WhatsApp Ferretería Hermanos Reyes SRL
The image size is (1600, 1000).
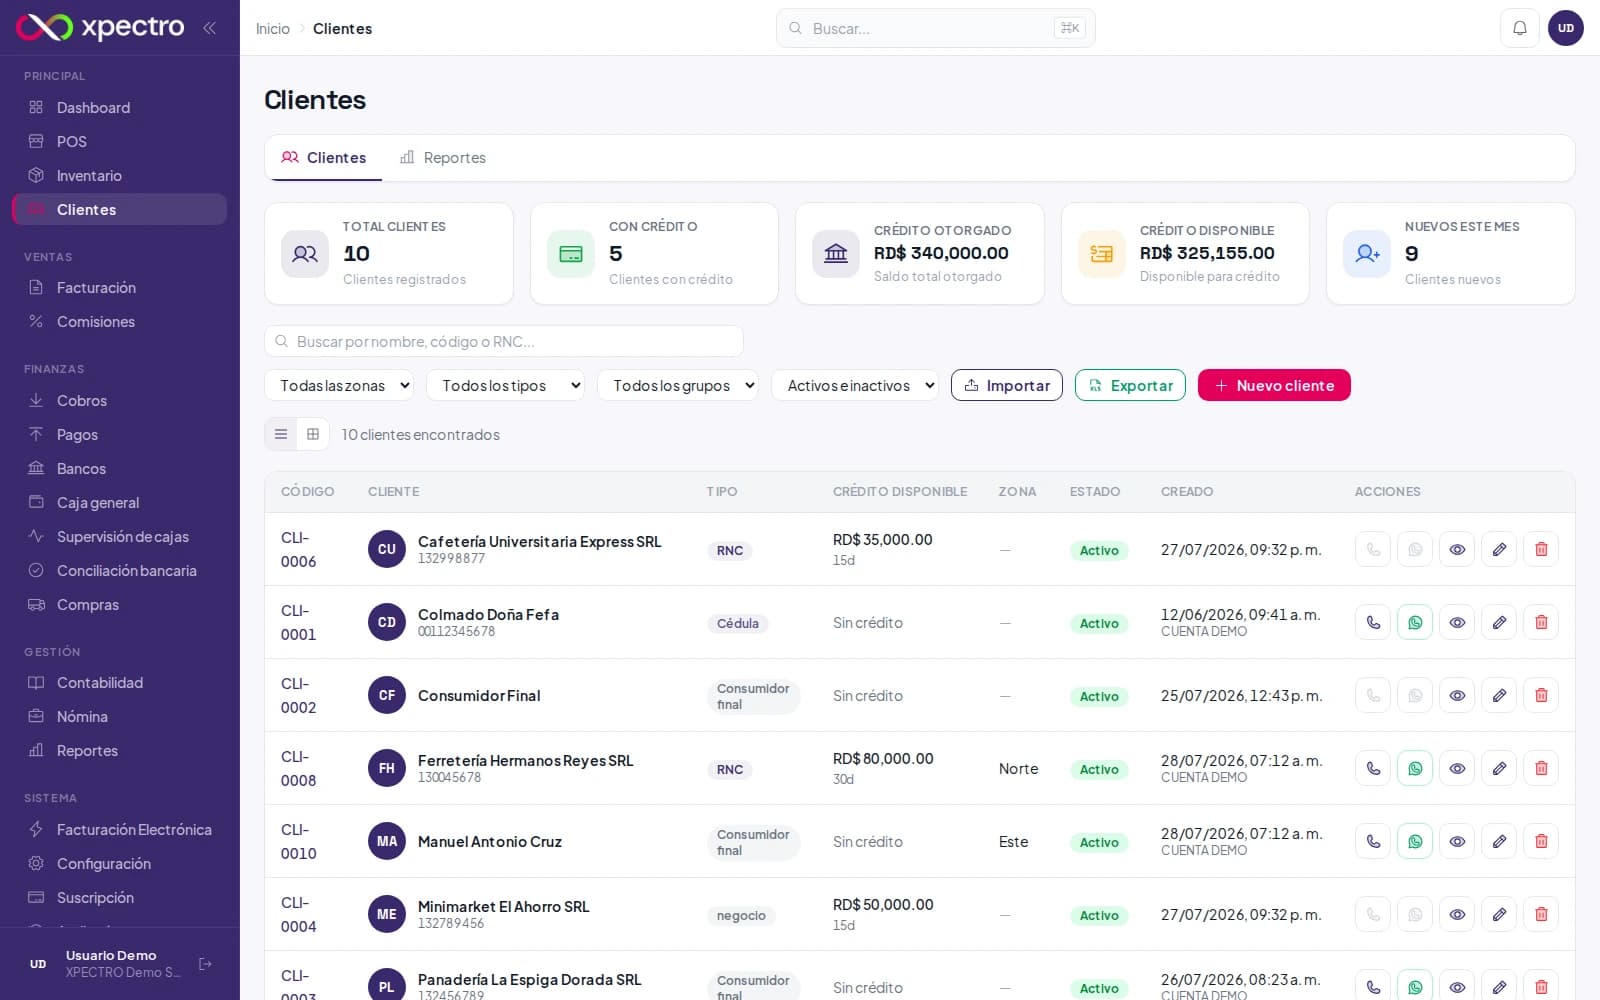coord(1415,768)
